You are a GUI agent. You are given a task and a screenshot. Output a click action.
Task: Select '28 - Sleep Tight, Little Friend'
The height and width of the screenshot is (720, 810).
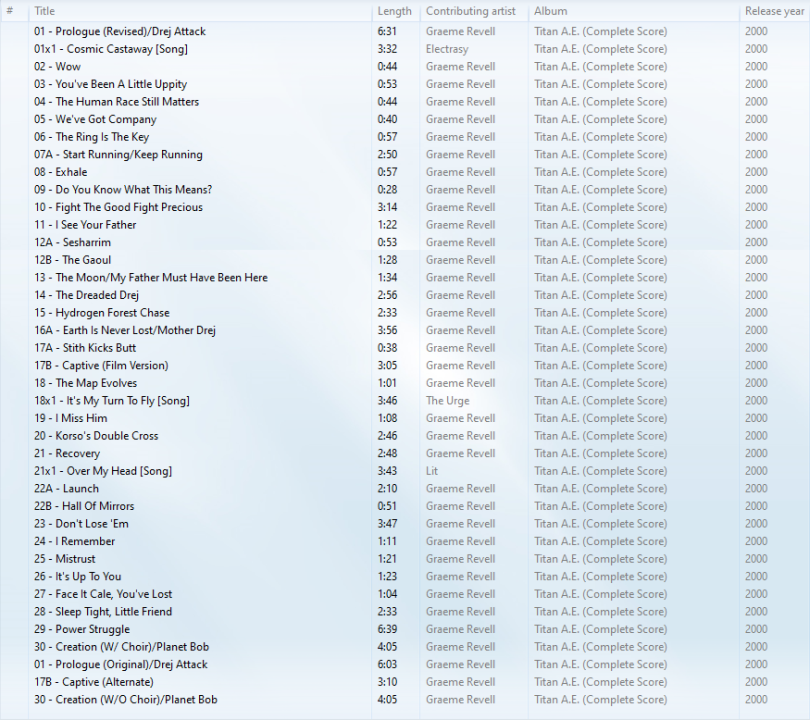click(103, 611)
